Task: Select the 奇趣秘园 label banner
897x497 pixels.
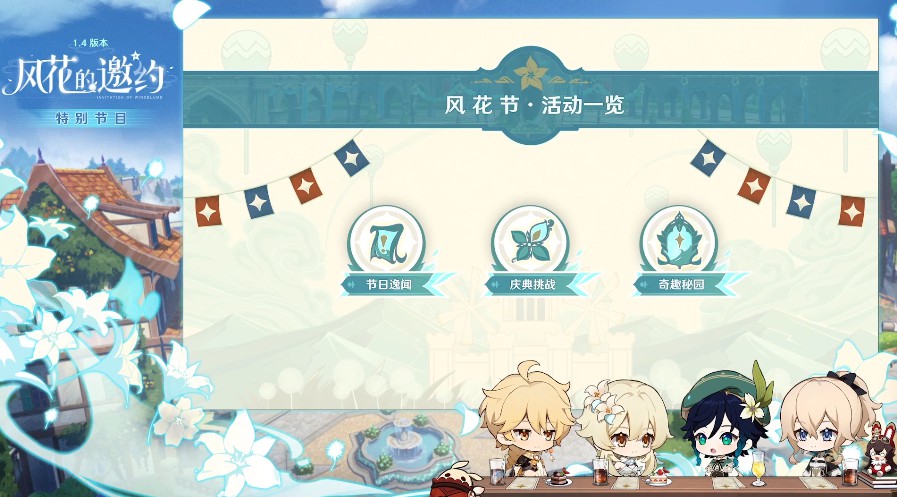Action: pyautogui.click(x=680, y=284)
